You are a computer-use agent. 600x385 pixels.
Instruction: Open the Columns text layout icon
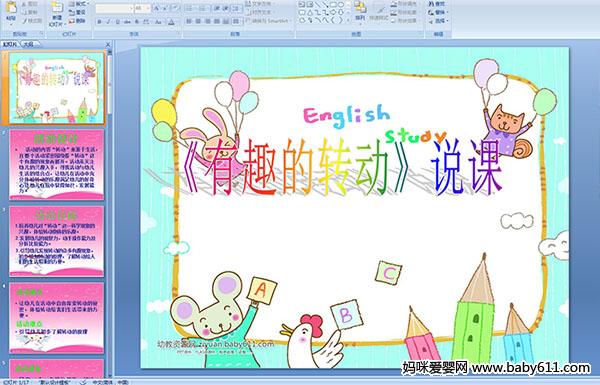coord(237,22)
